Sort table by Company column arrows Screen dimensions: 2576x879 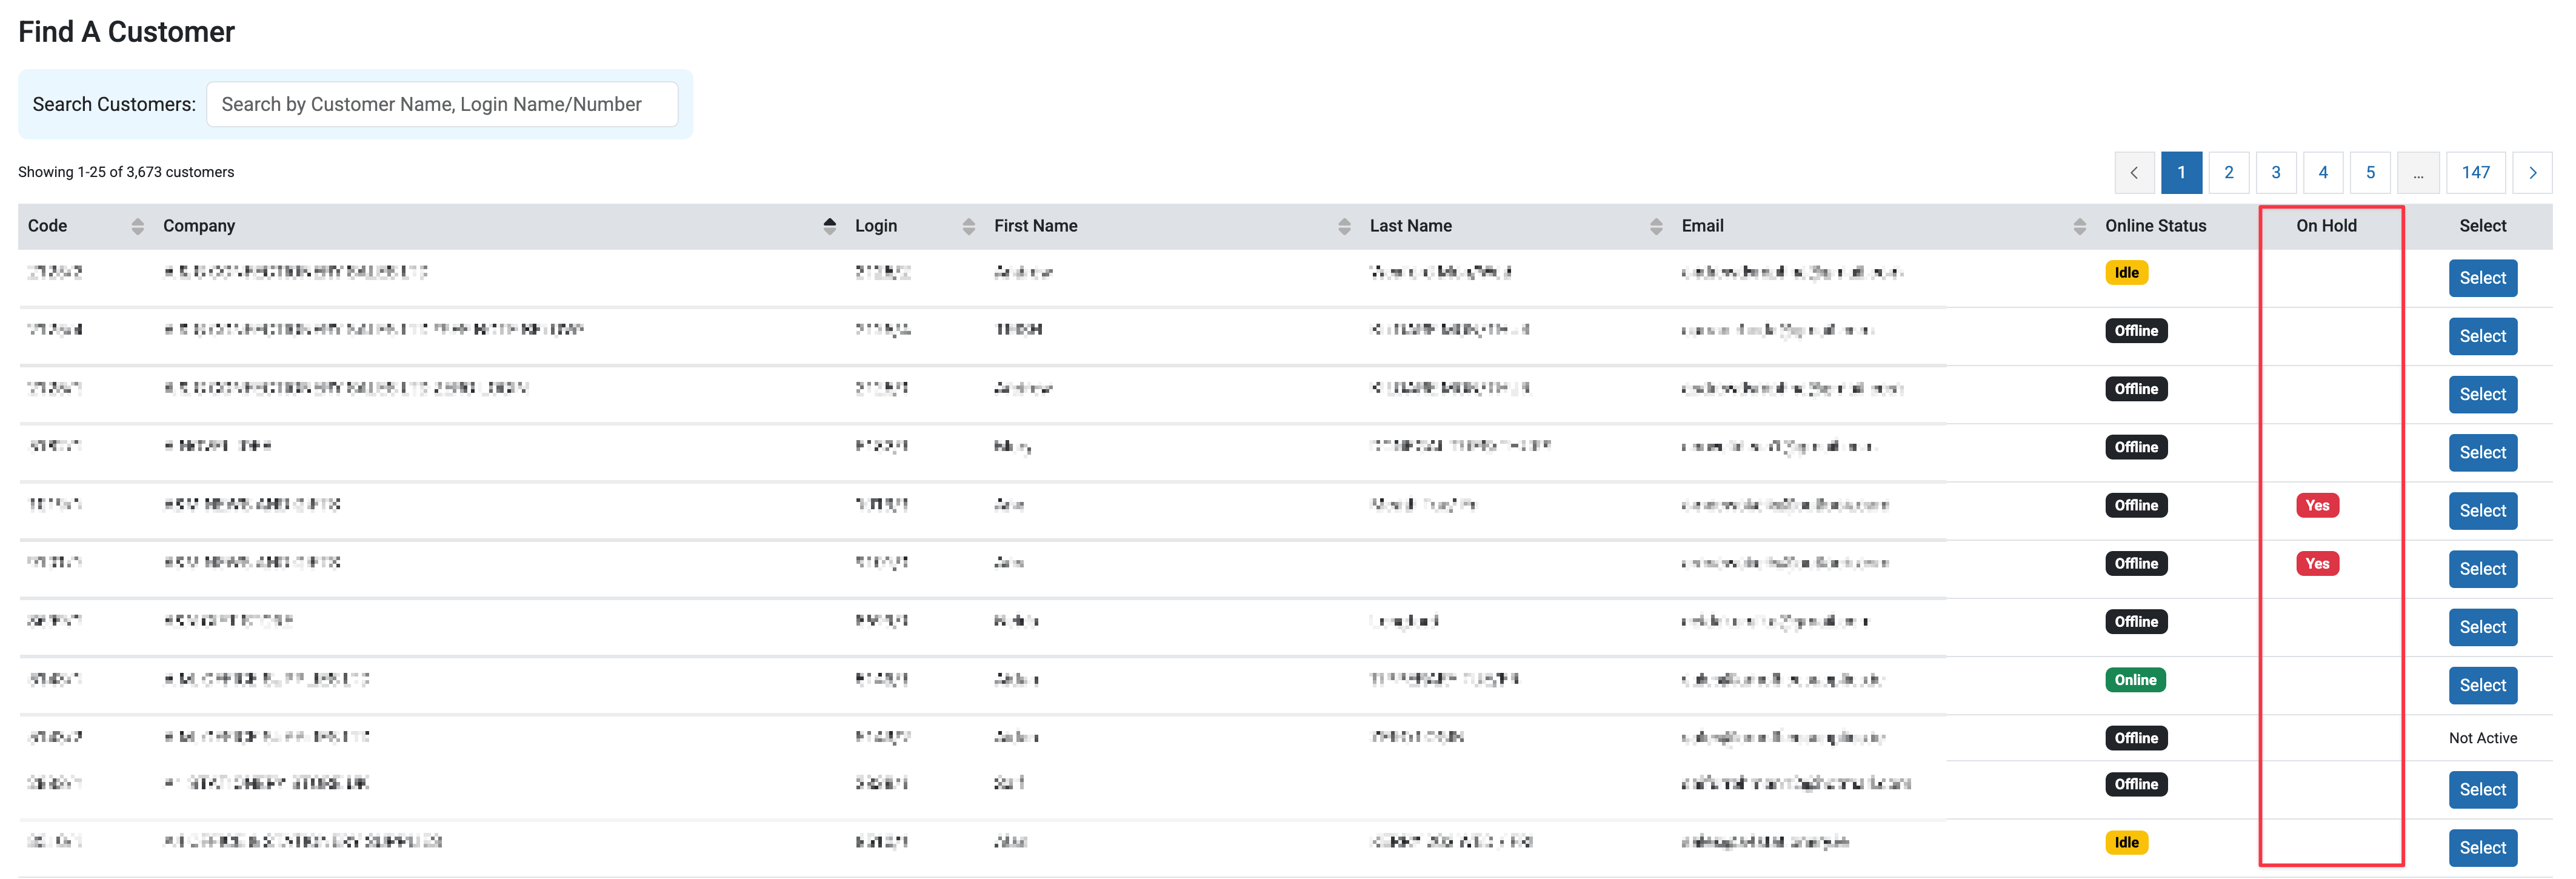[829, 227]
